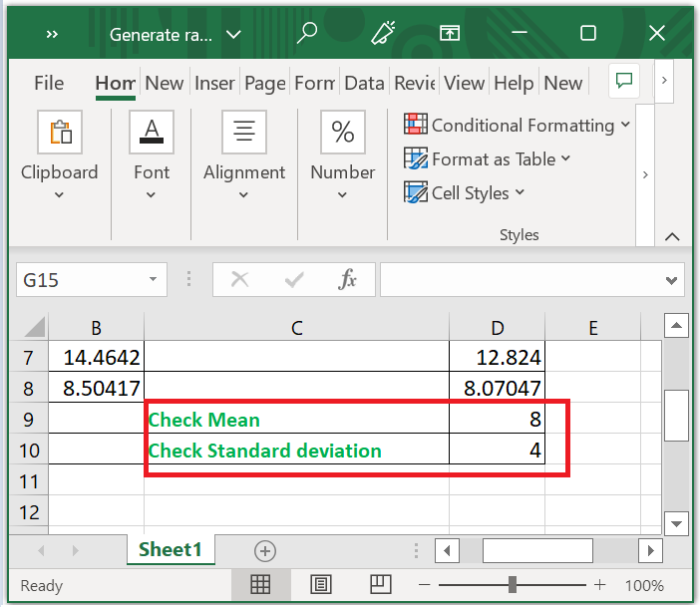This screenshot has height=607, width=700.
Task: Click vertical scrollbar down arrow
Action: click(x=676, y=524)
